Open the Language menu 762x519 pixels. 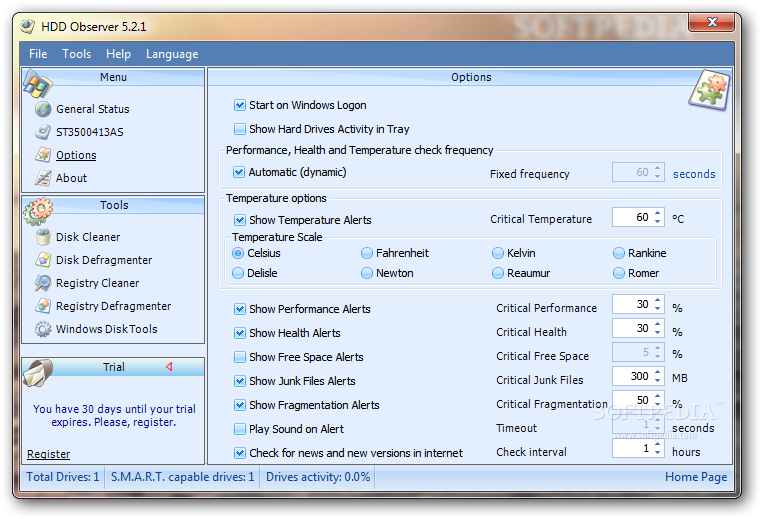coord(172,54)
